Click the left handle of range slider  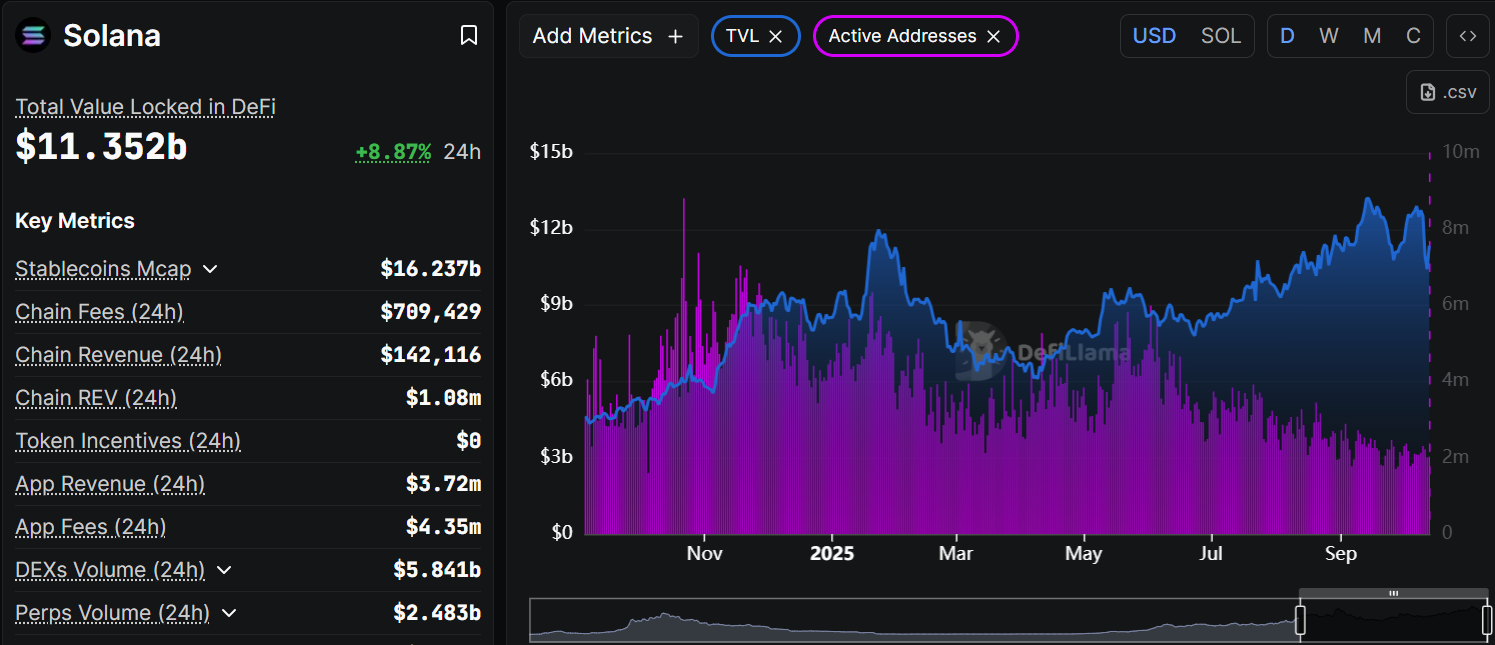tap(1300, 620)
